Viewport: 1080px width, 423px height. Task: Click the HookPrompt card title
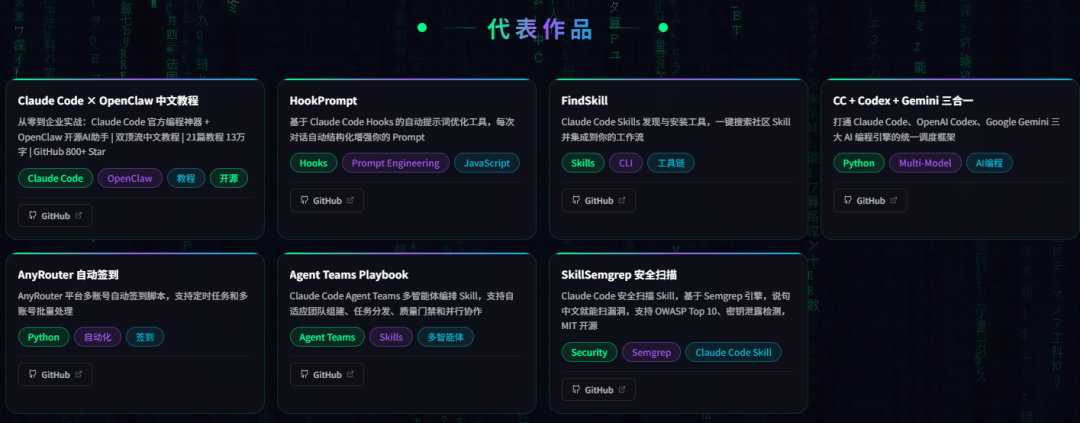click(x=324, y=101)
